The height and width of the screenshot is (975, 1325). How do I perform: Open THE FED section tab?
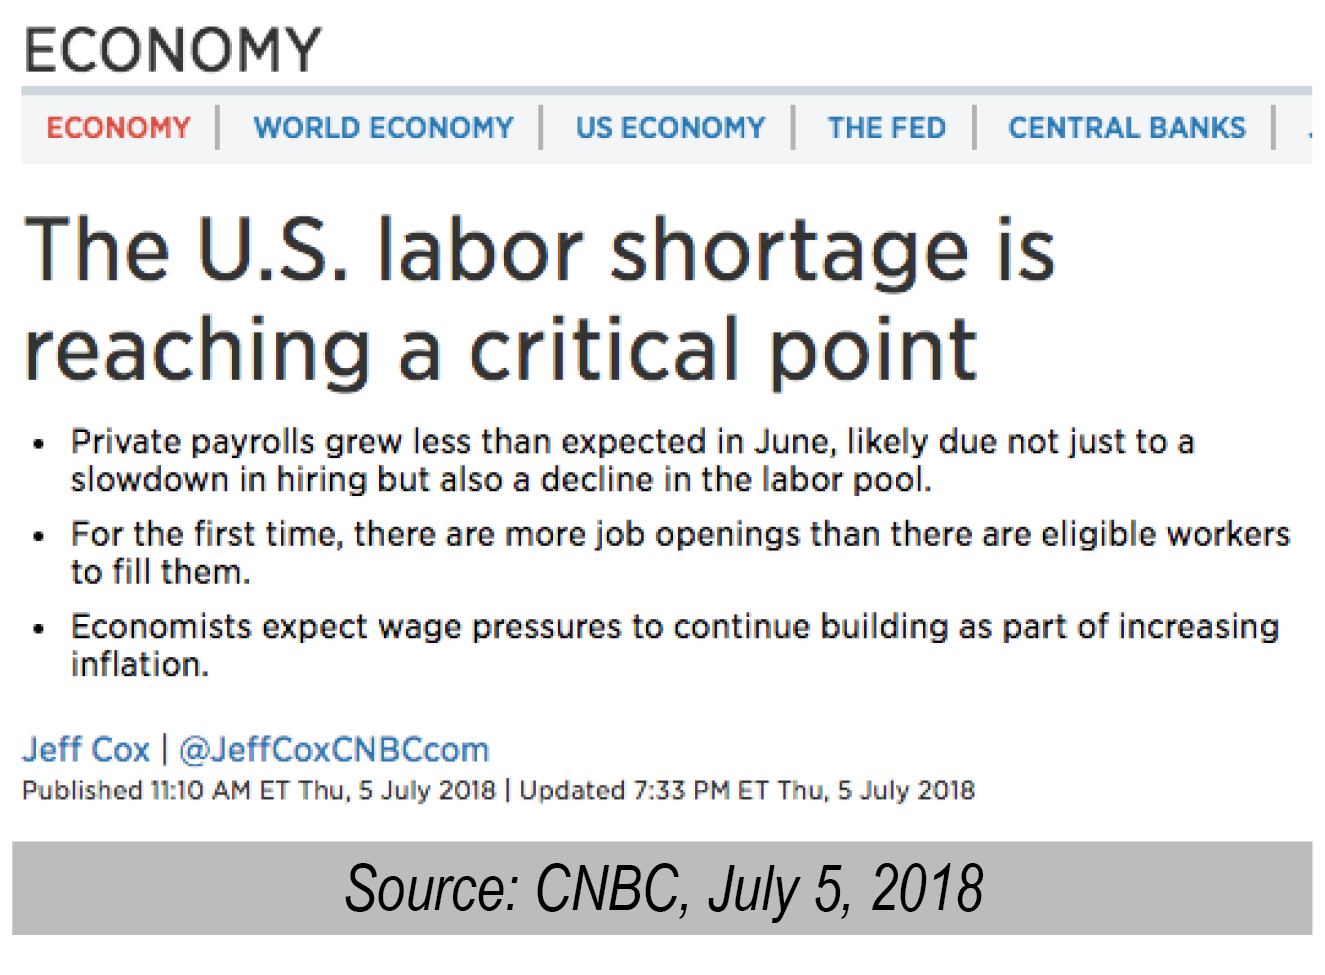pyautogui.click(x=886, y=128)
